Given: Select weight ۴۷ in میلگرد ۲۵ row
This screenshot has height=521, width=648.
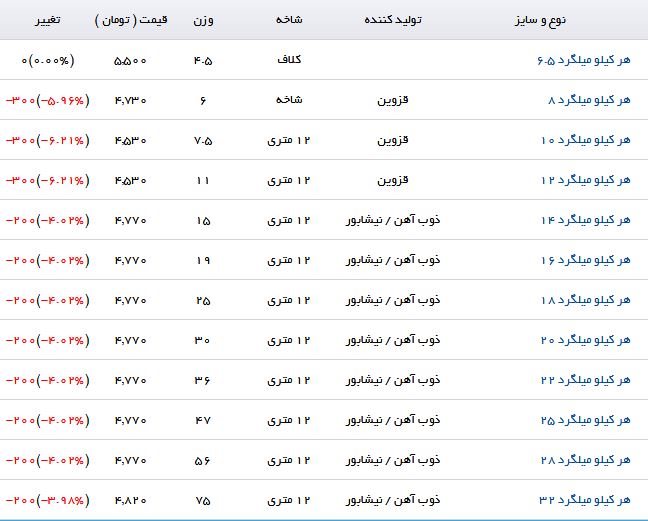Looking at the screenshot, I should click(203, 421).
